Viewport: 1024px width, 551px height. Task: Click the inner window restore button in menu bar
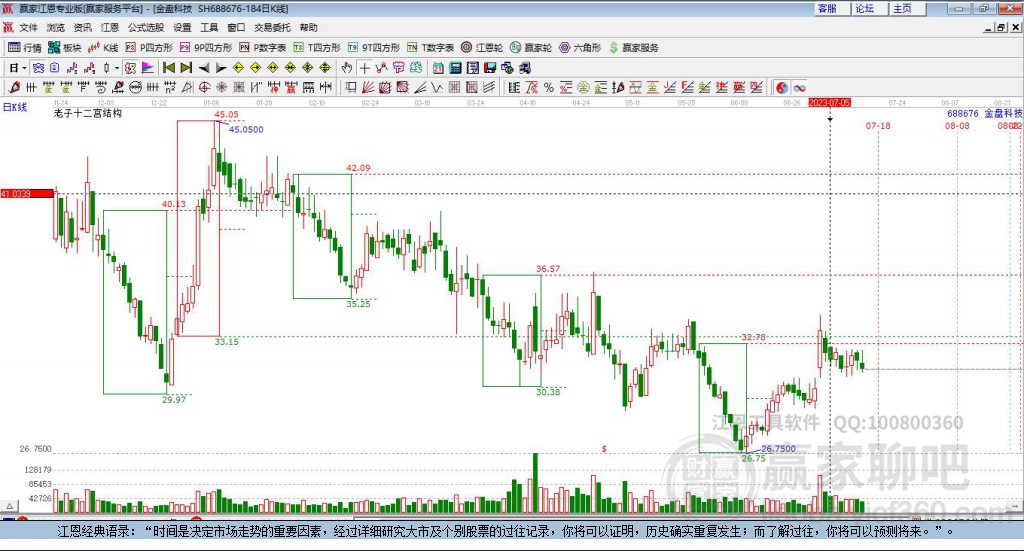tap(1000, 27)
